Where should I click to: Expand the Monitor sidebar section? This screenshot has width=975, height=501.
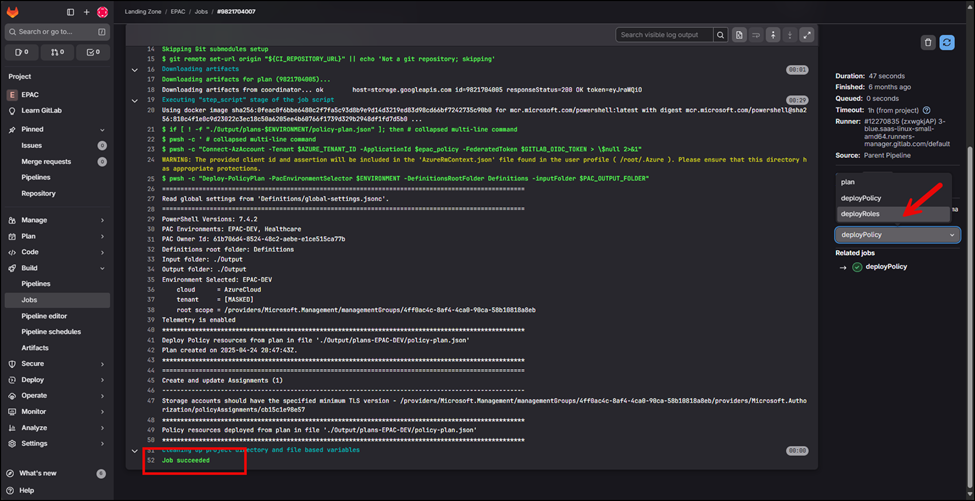point(57,411)
